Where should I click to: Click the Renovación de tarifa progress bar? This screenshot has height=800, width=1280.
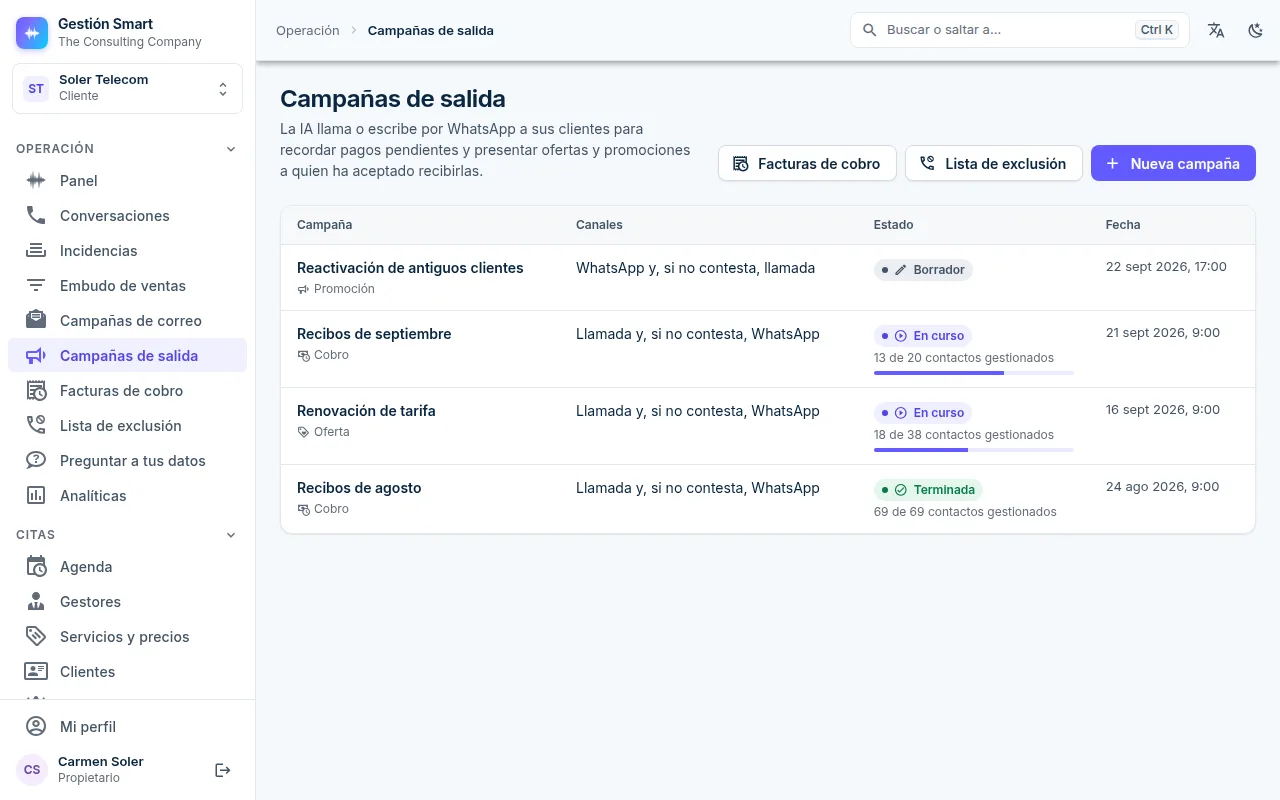point(974,450)
